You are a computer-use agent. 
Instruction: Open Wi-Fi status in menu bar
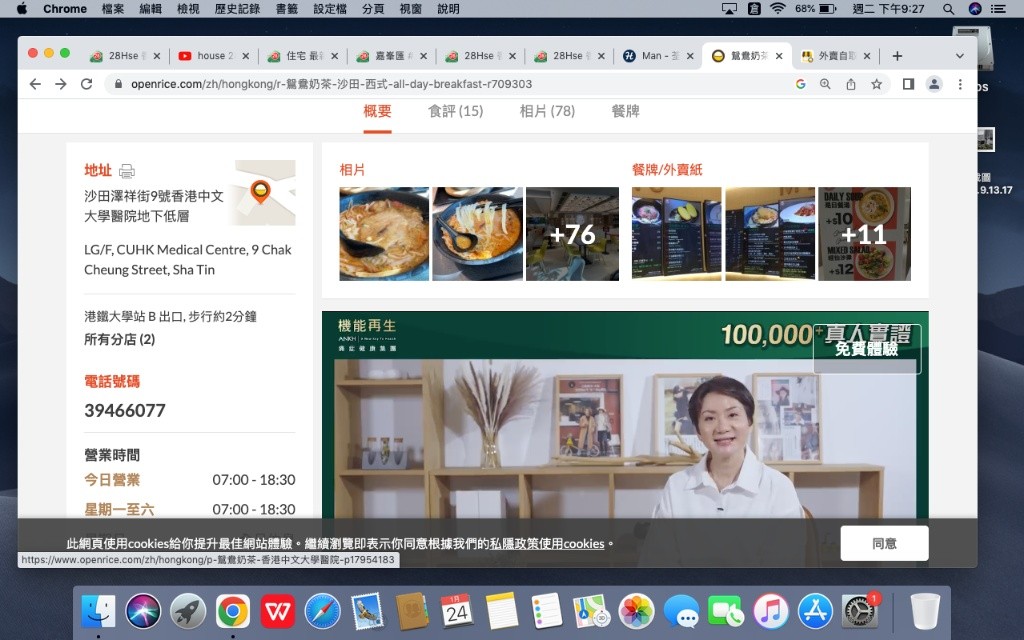click(777, 8)
